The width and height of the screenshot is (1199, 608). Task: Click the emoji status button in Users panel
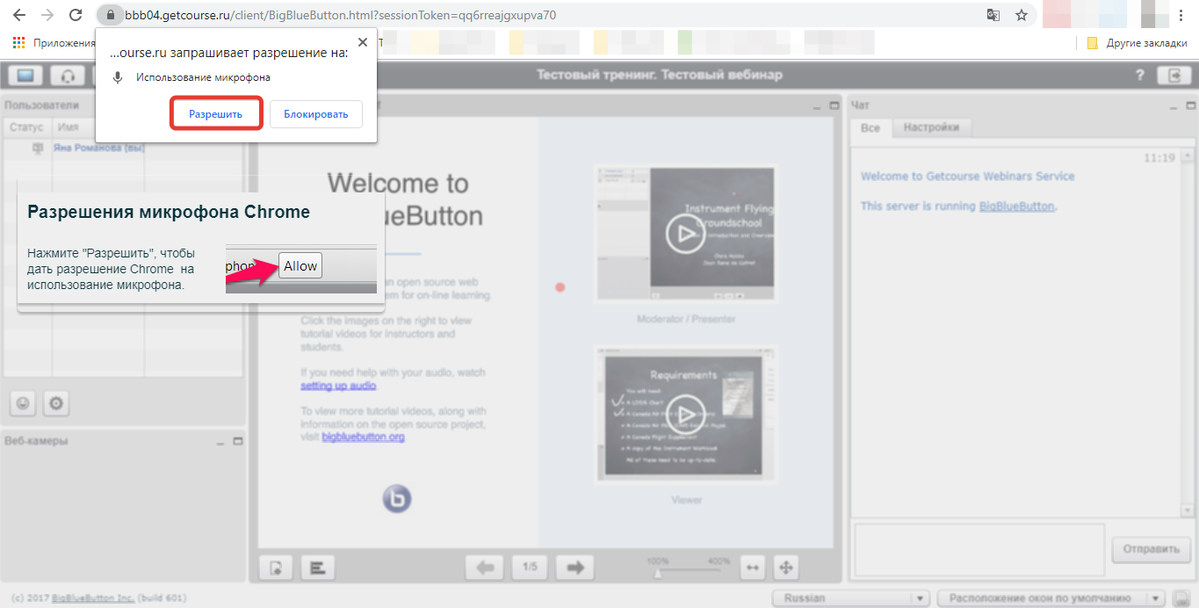tap(24, 403)
